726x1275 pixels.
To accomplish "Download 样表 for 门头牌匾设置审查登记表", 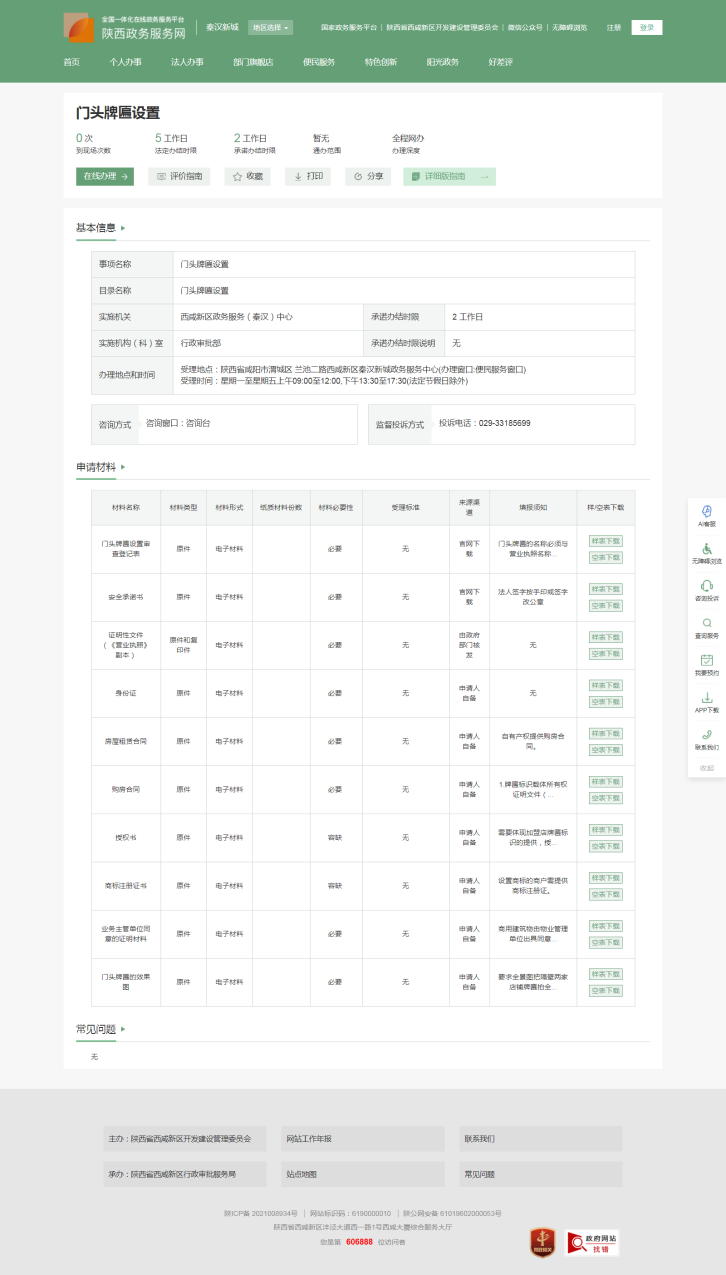I will [605, 541].
